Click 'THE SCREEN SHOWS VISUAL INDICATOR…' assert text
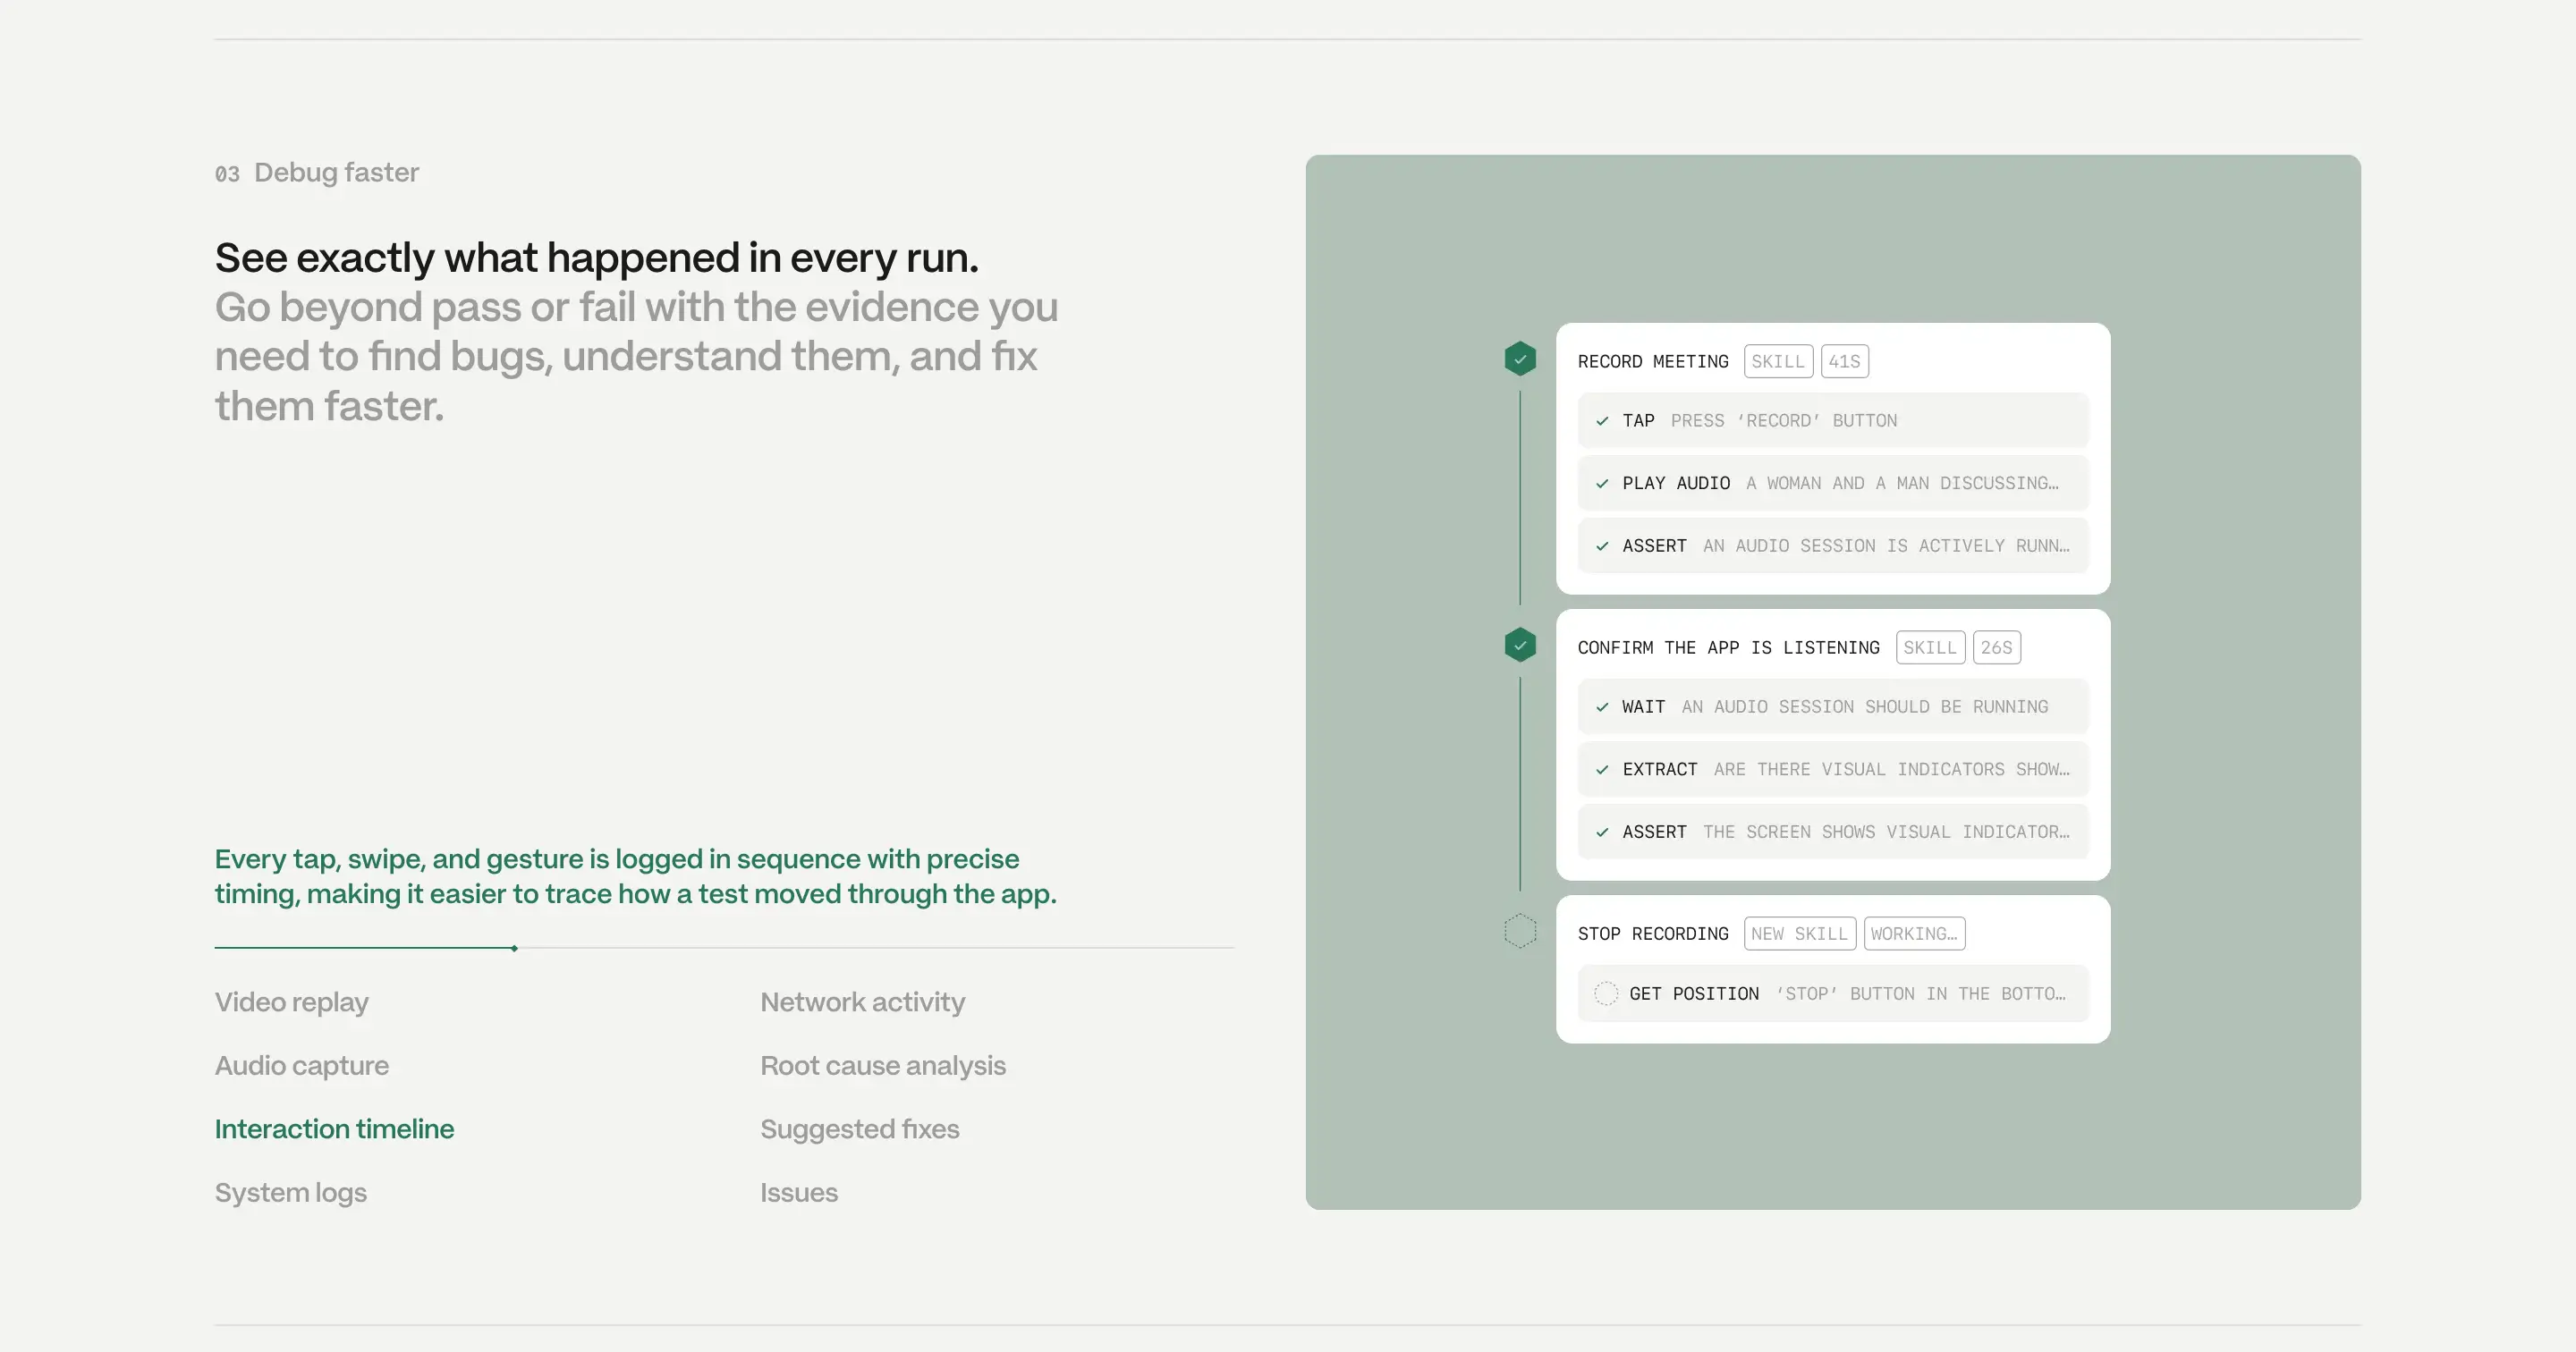The width and height of the screenshot is (2576, 1352). coord(1886,832)
